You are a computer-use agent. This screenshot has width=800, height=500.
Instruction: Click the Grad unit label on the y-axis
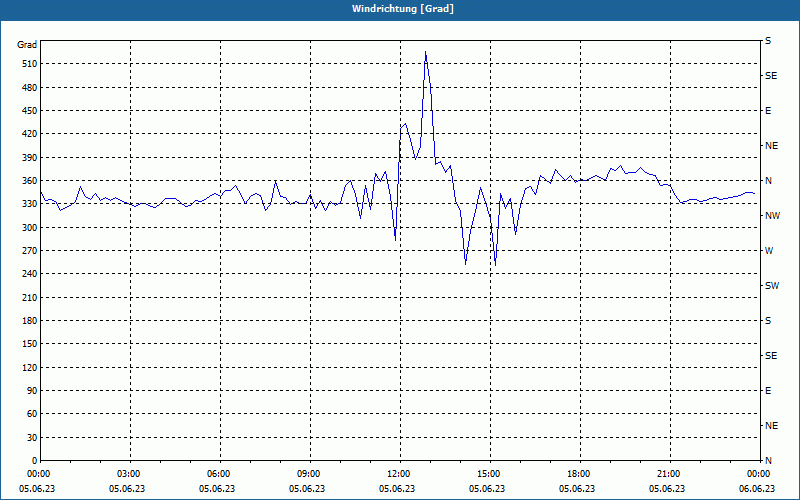click(x=27, y=45)
